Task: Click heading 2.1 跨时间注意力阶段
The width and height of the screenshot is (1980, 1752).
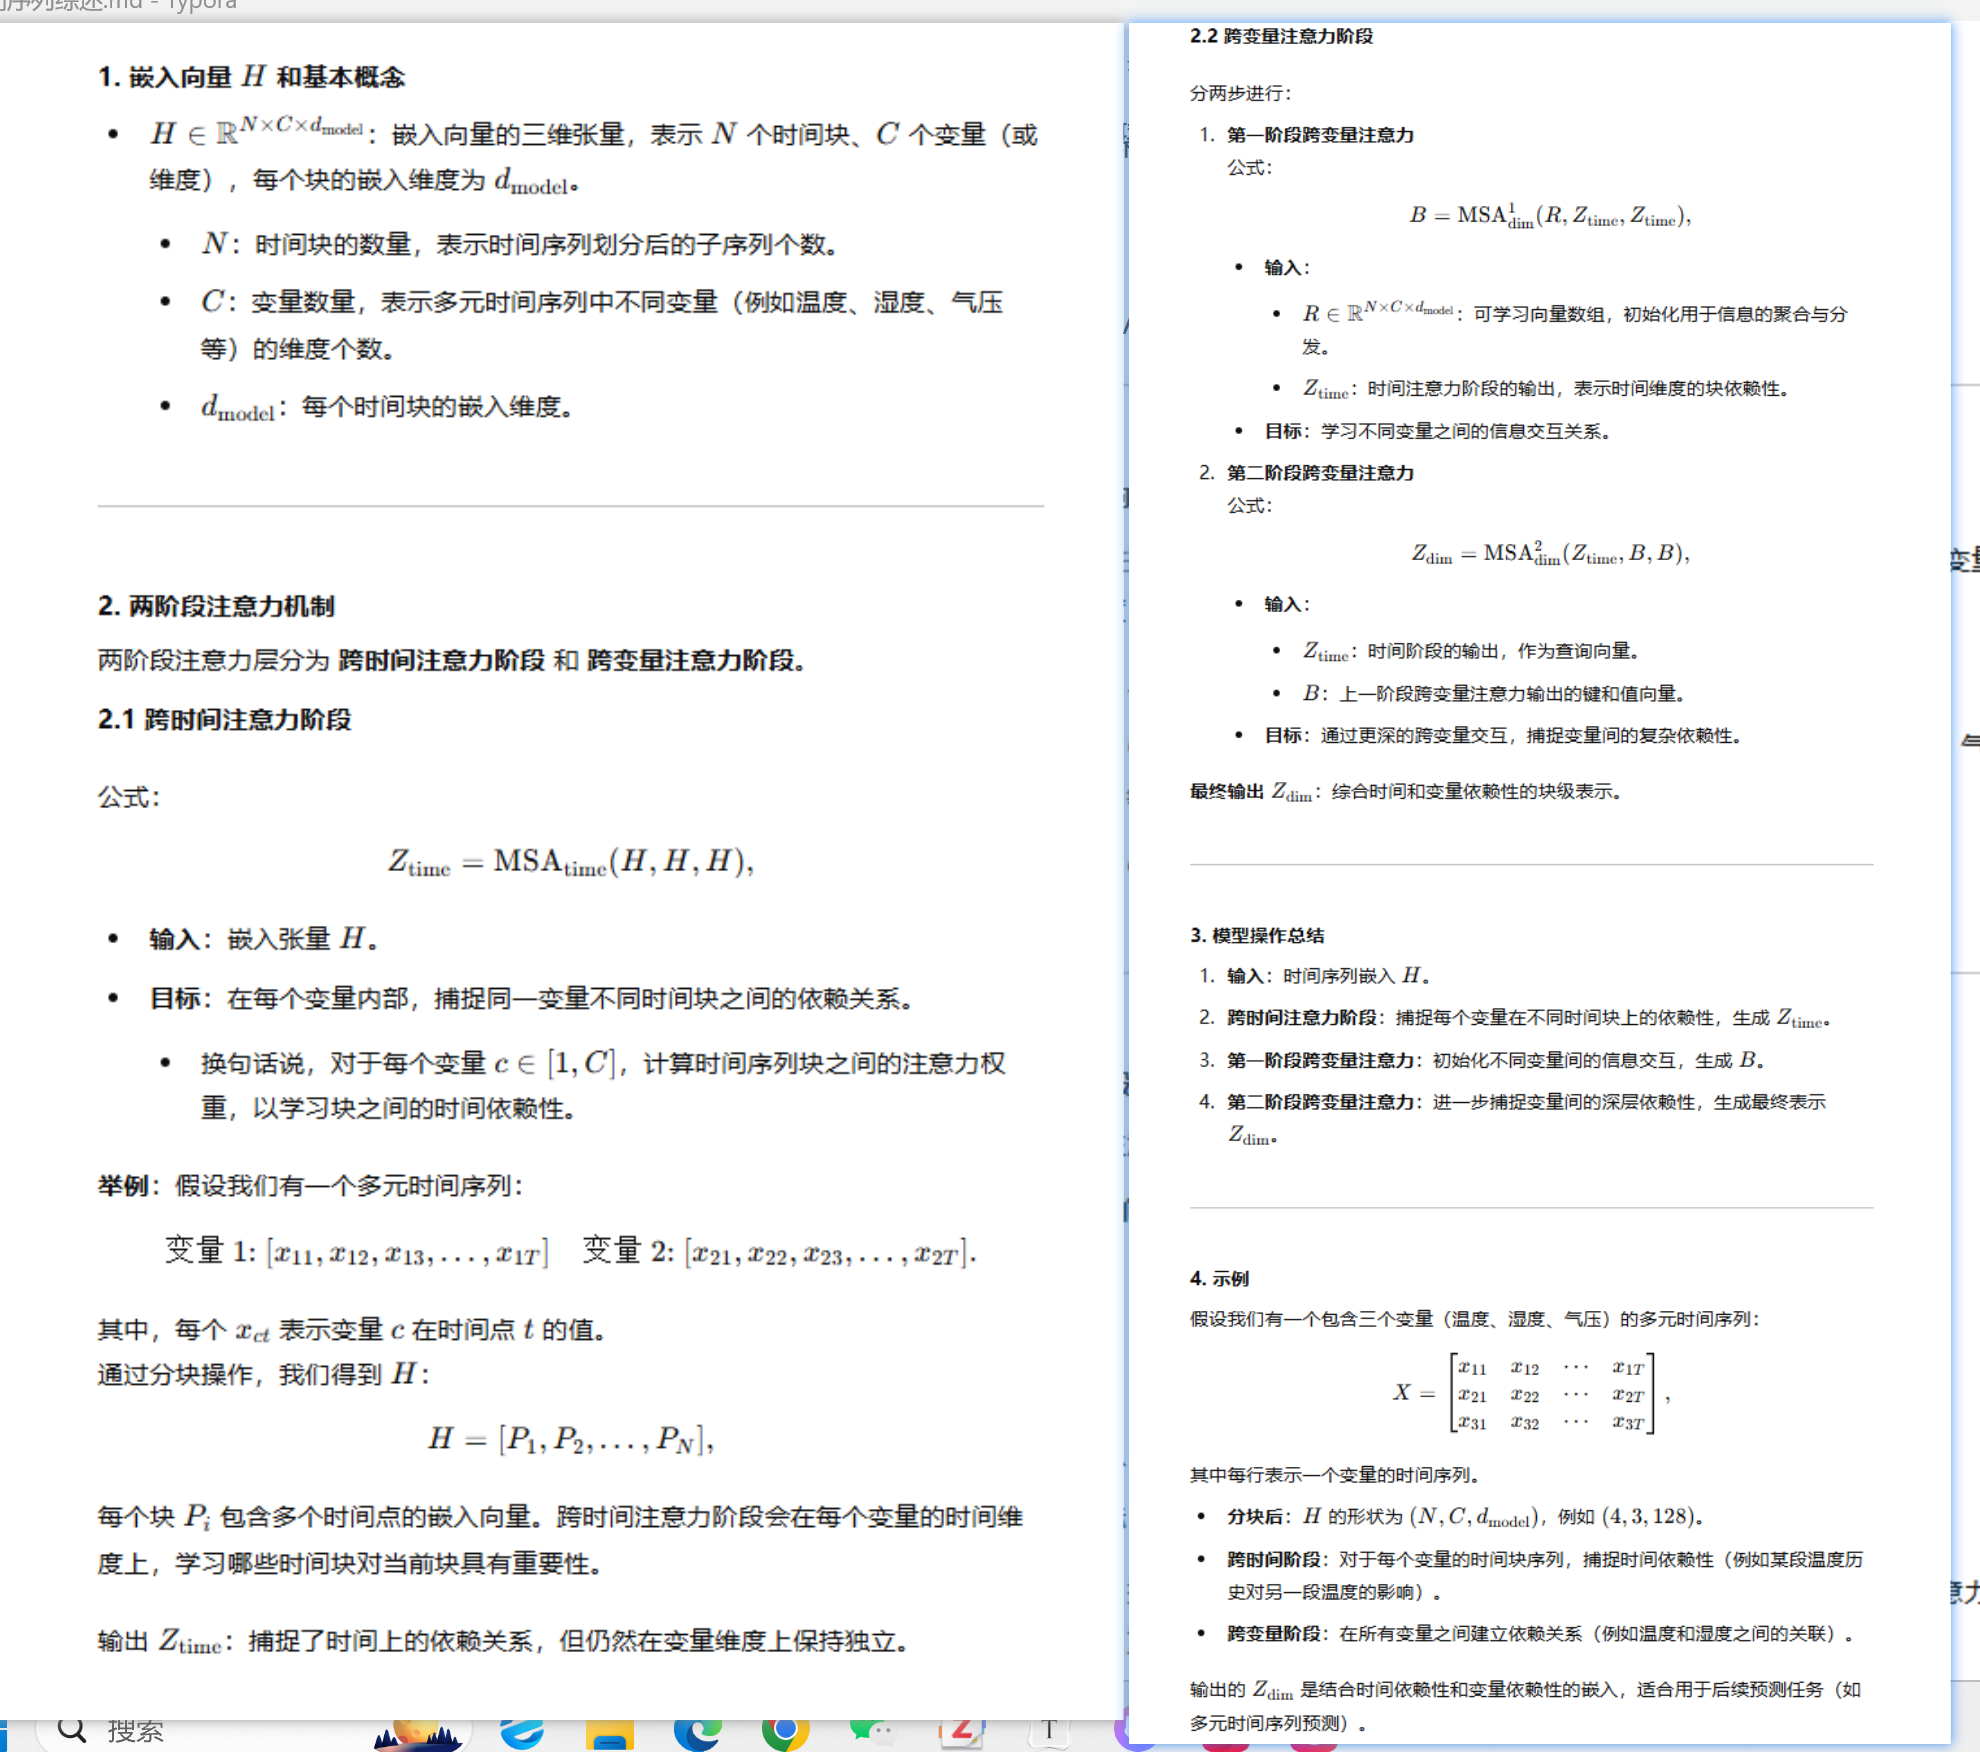Action: click(x=225, y=720)
